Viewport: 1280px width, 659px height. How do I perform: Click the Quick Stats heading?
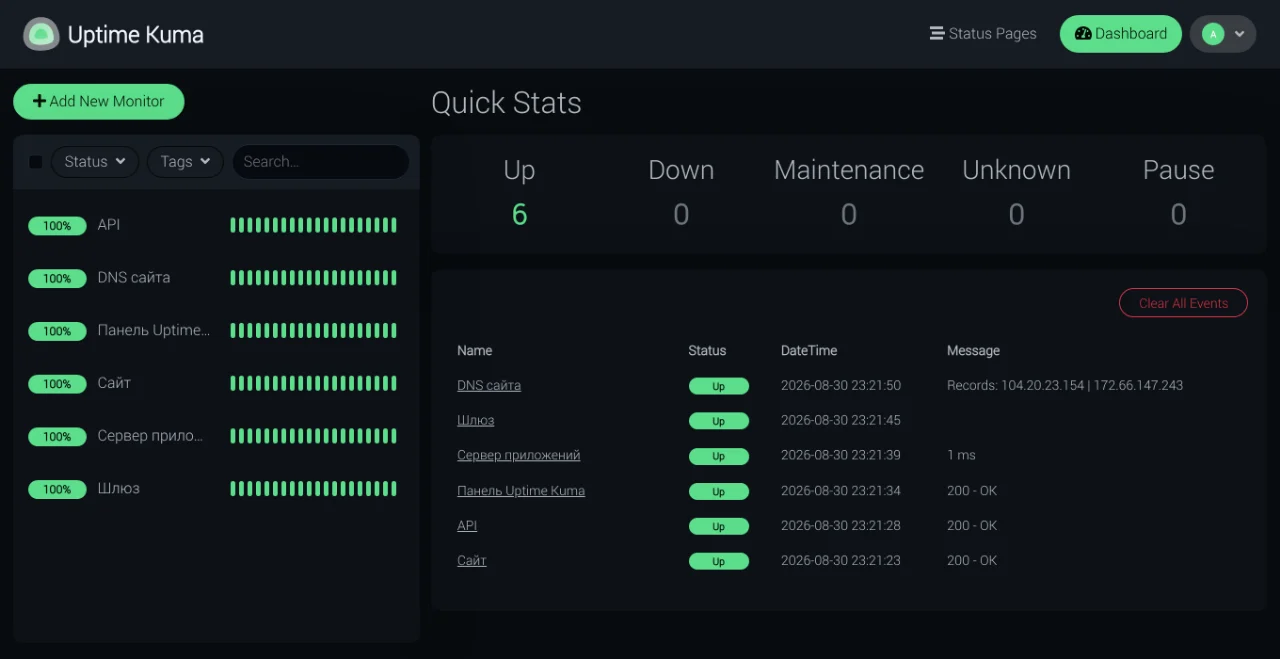point(506,103)
